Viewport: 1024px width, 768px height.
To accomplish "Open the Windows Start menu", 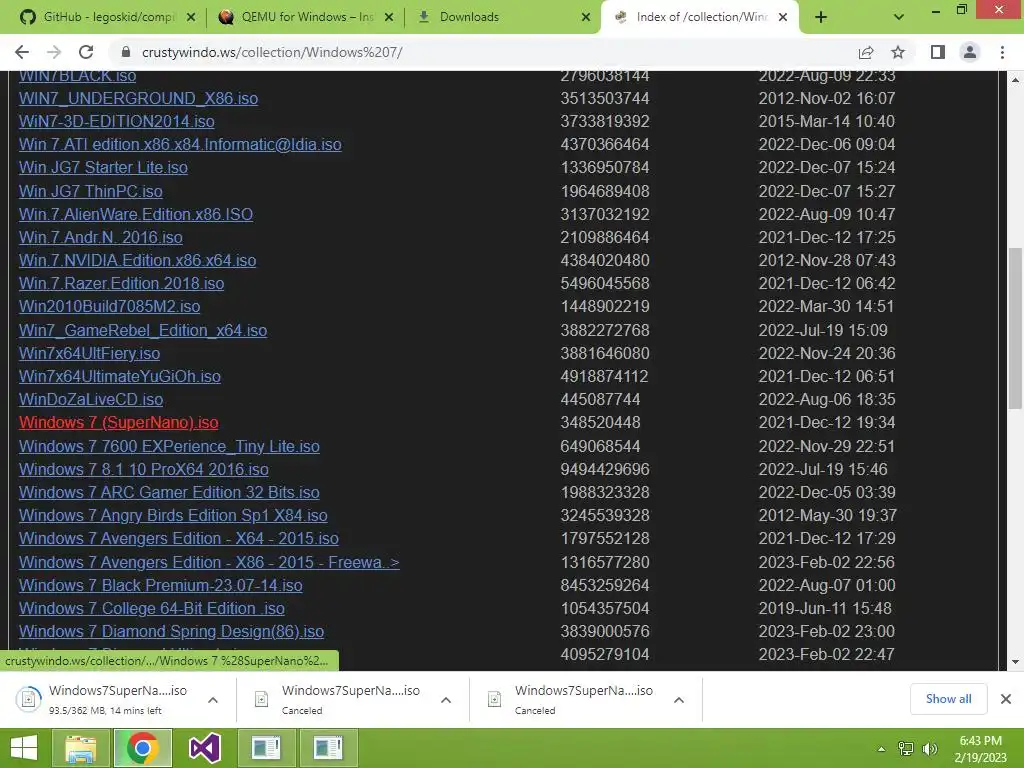I will click(x=24, y=748).
